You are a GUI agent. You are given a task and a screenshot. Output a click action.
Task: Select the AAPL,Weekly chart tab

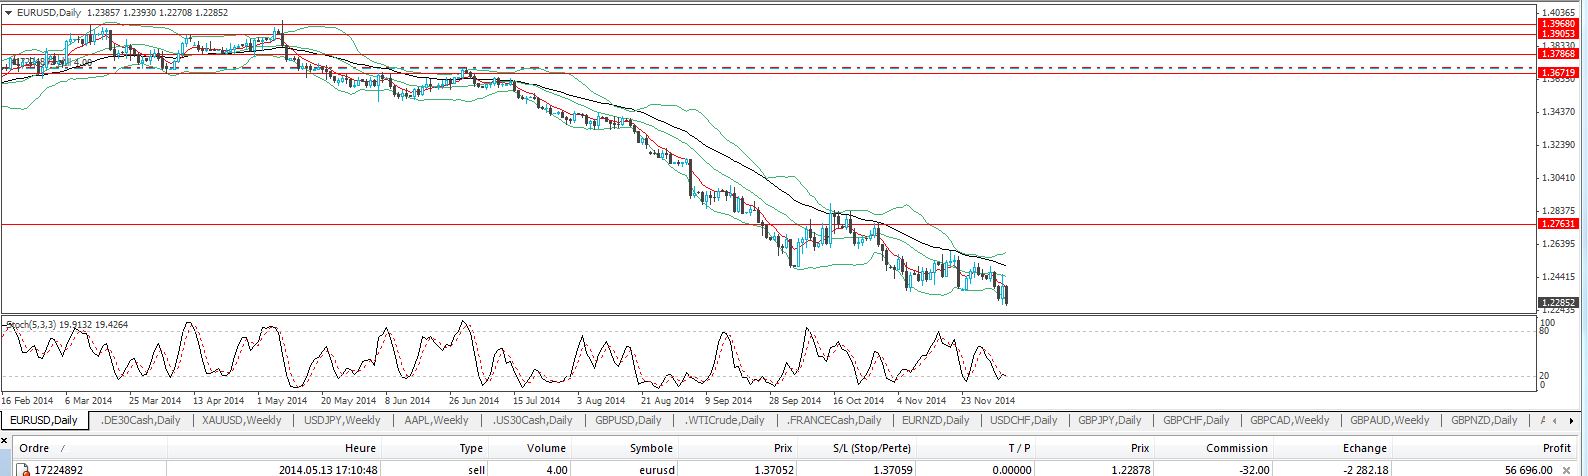click(436, 420)
